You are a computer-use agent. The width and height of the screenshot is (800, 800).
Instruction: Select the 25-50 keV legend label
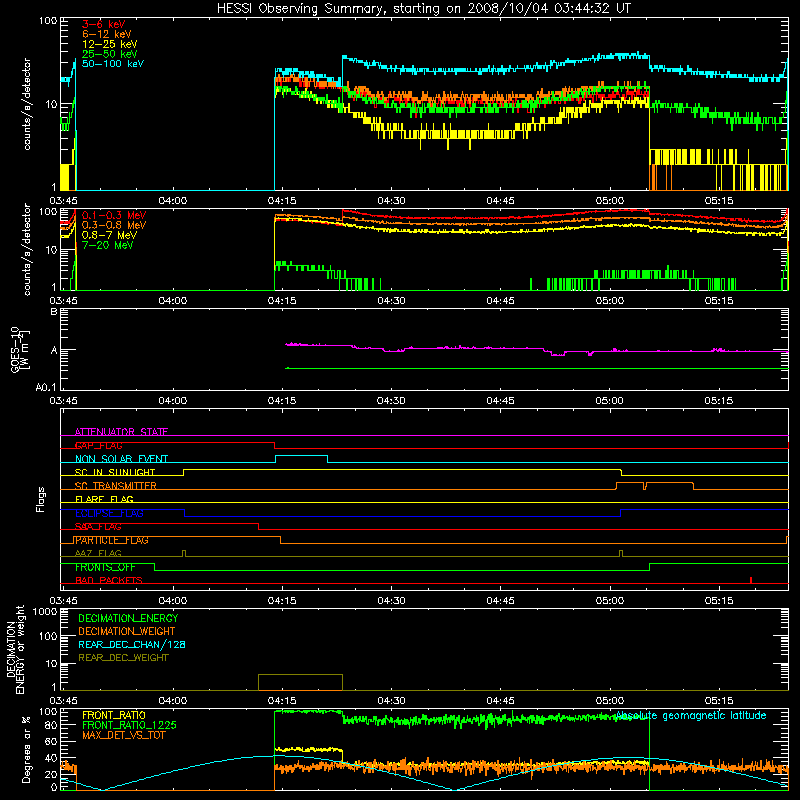[x=110, y=54]
